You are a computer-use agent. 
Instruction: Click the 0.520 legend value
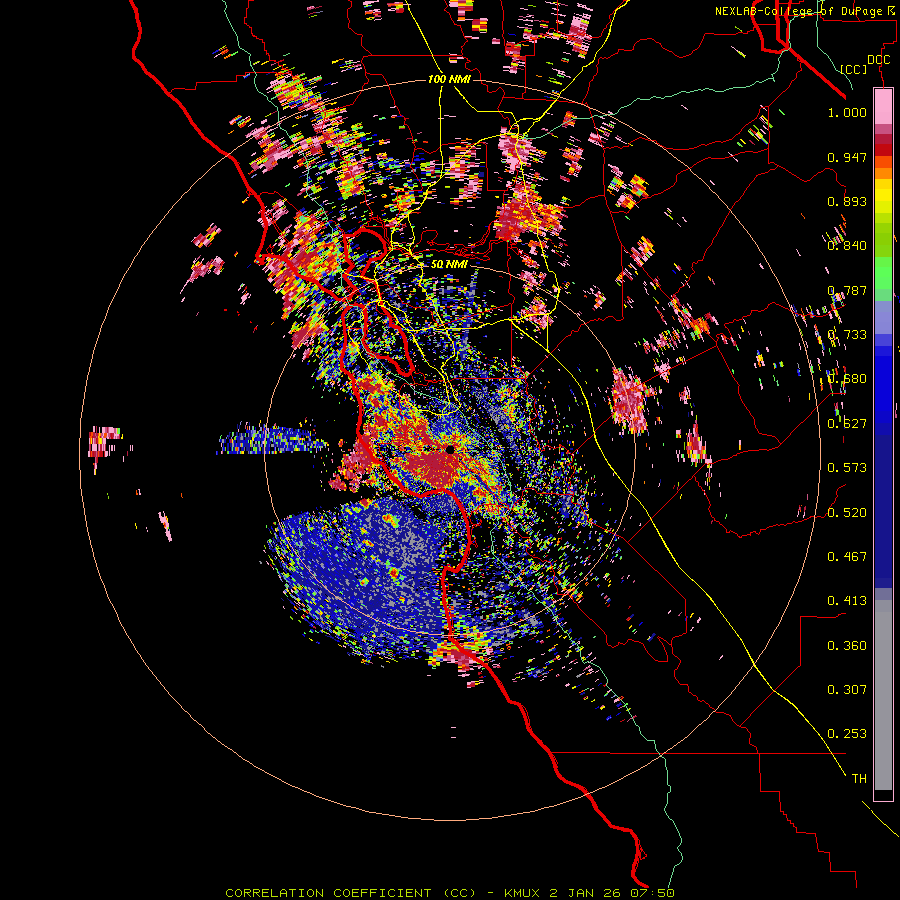point(847,513)
